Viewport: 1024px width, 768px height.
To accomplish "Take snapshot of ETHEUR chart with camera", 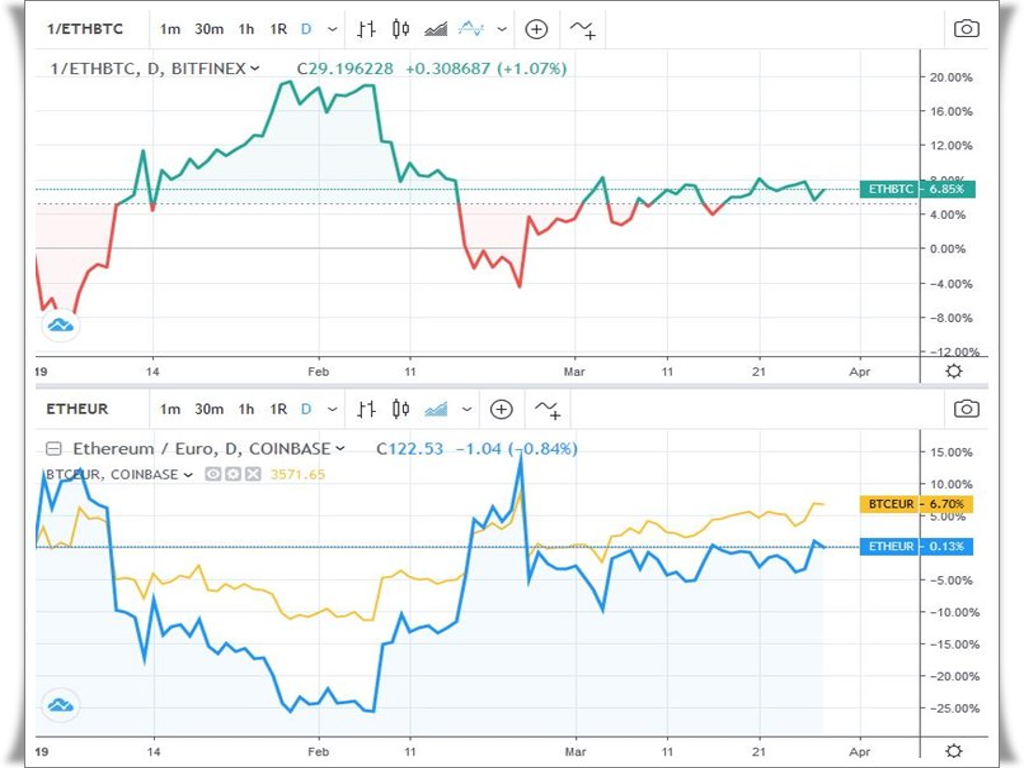I will tap(966, 408).
